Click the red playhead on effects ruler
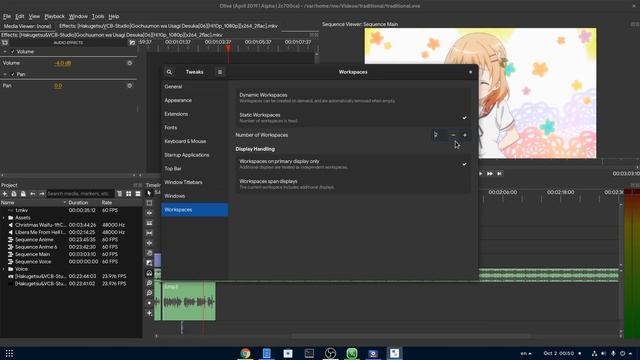 228,49
